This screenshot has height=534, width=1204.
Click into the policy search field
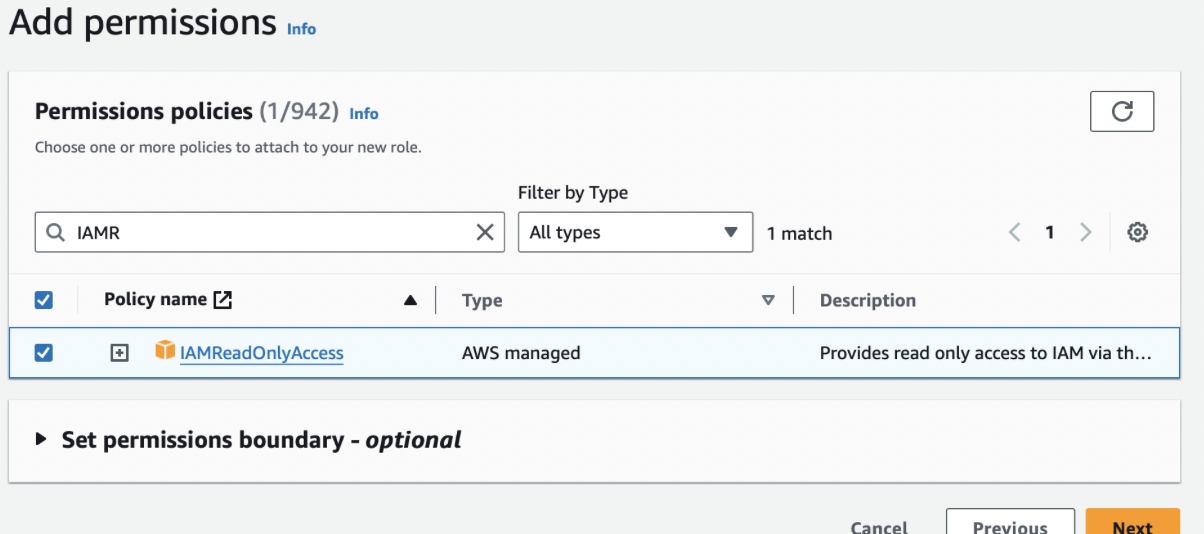point(270,232)
